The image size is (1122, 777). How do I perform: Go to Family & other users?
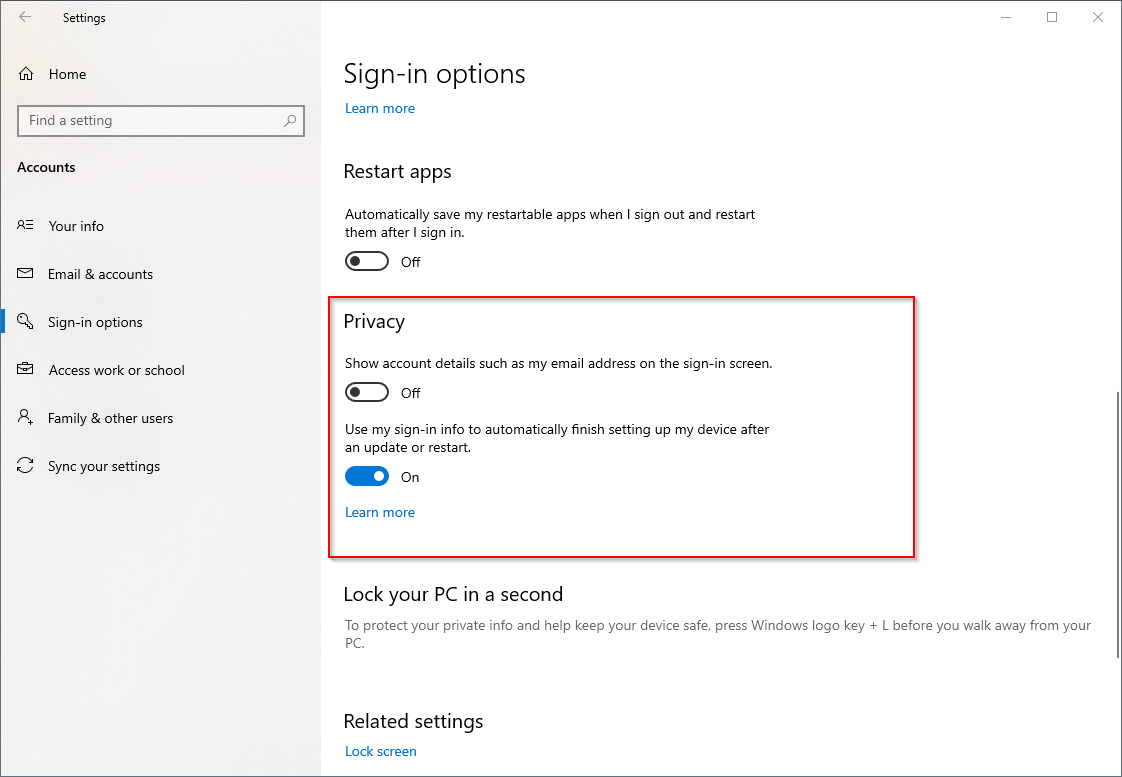click(110, 418)
